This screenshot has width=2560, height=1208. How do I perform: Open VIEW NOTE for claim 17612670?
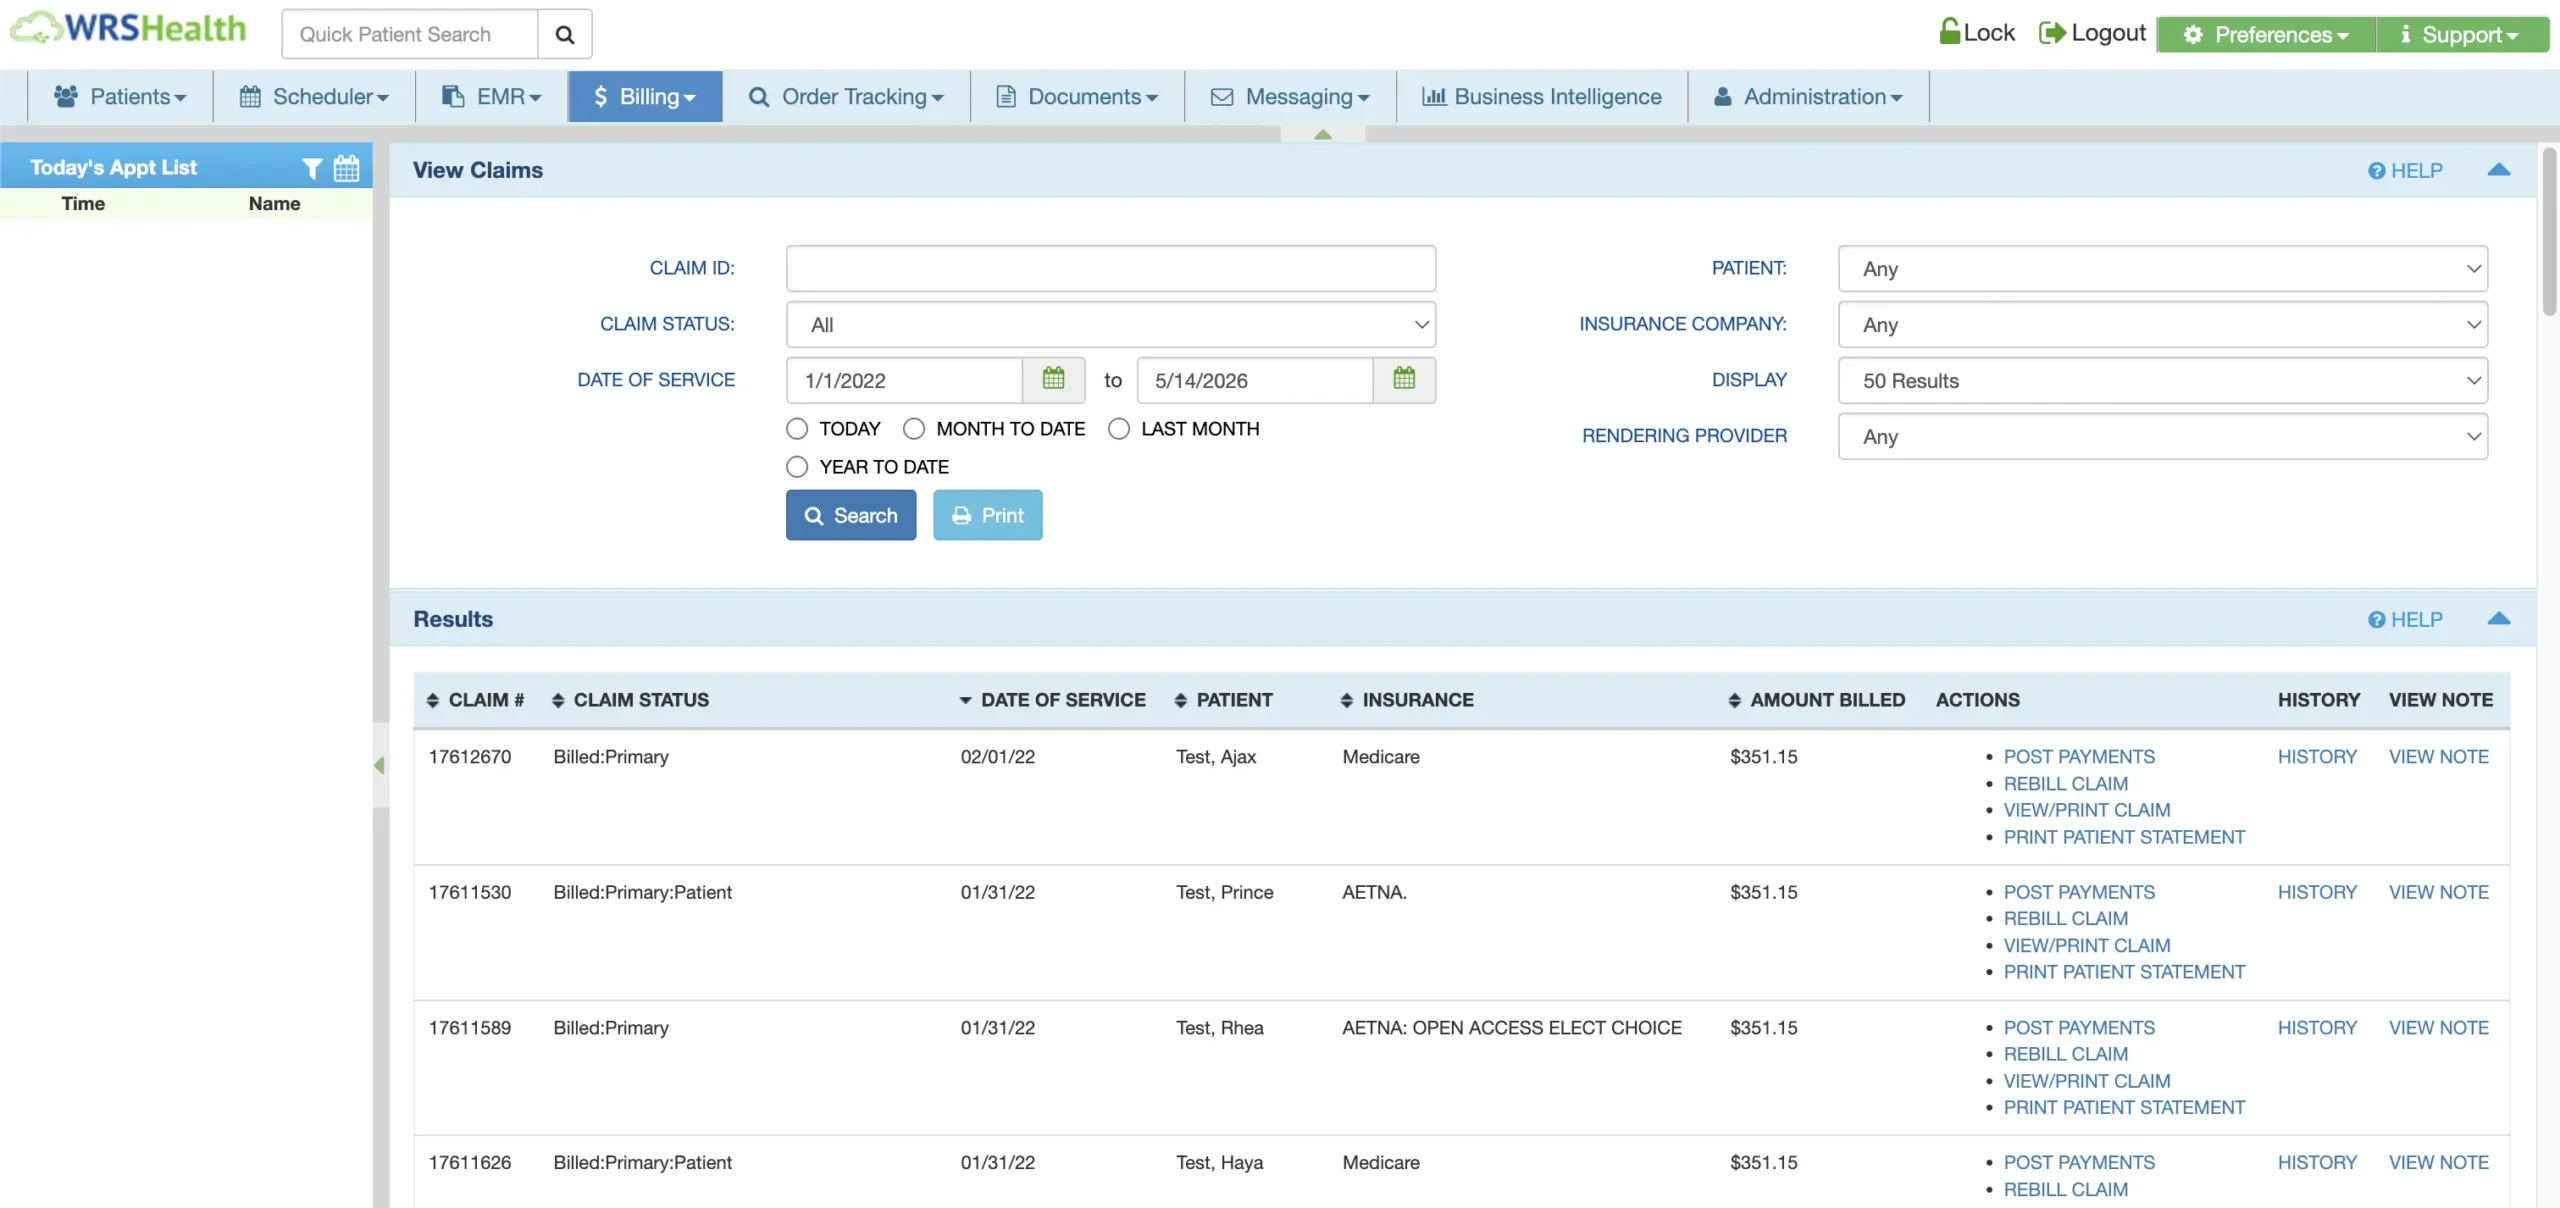[x=2439, y=757]
